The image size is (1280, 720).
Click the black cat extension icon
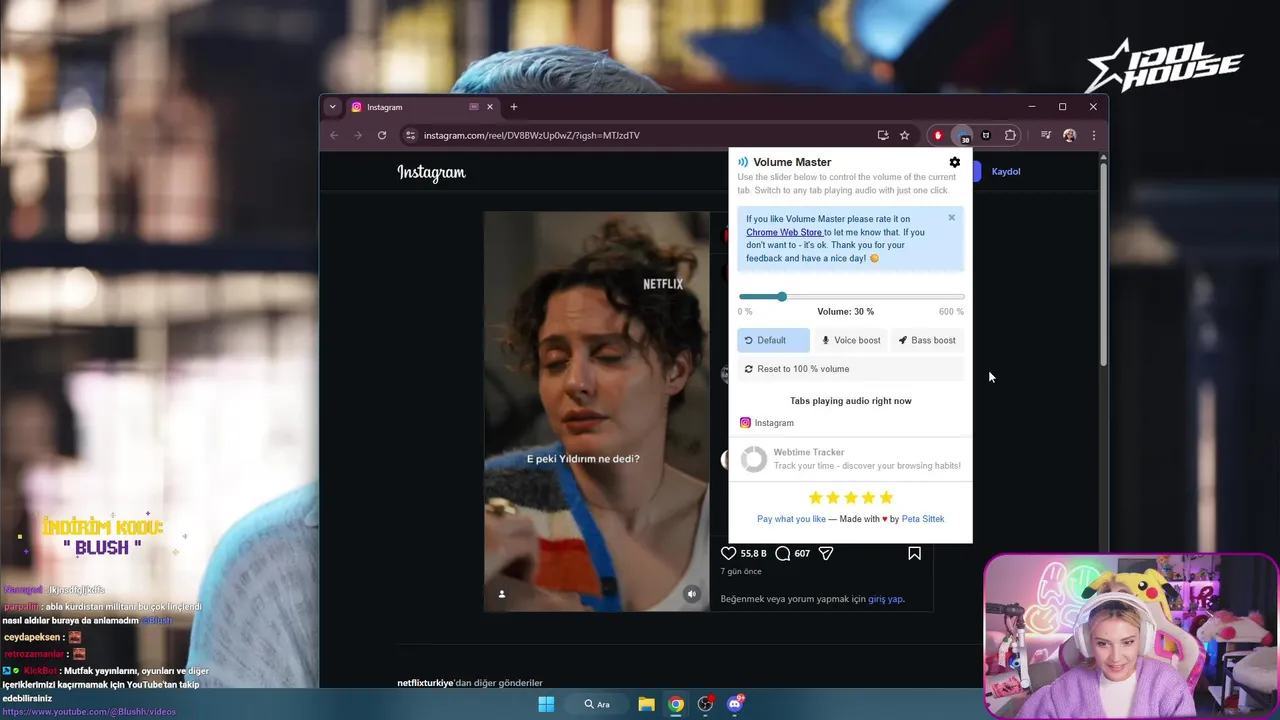[986, 135]
